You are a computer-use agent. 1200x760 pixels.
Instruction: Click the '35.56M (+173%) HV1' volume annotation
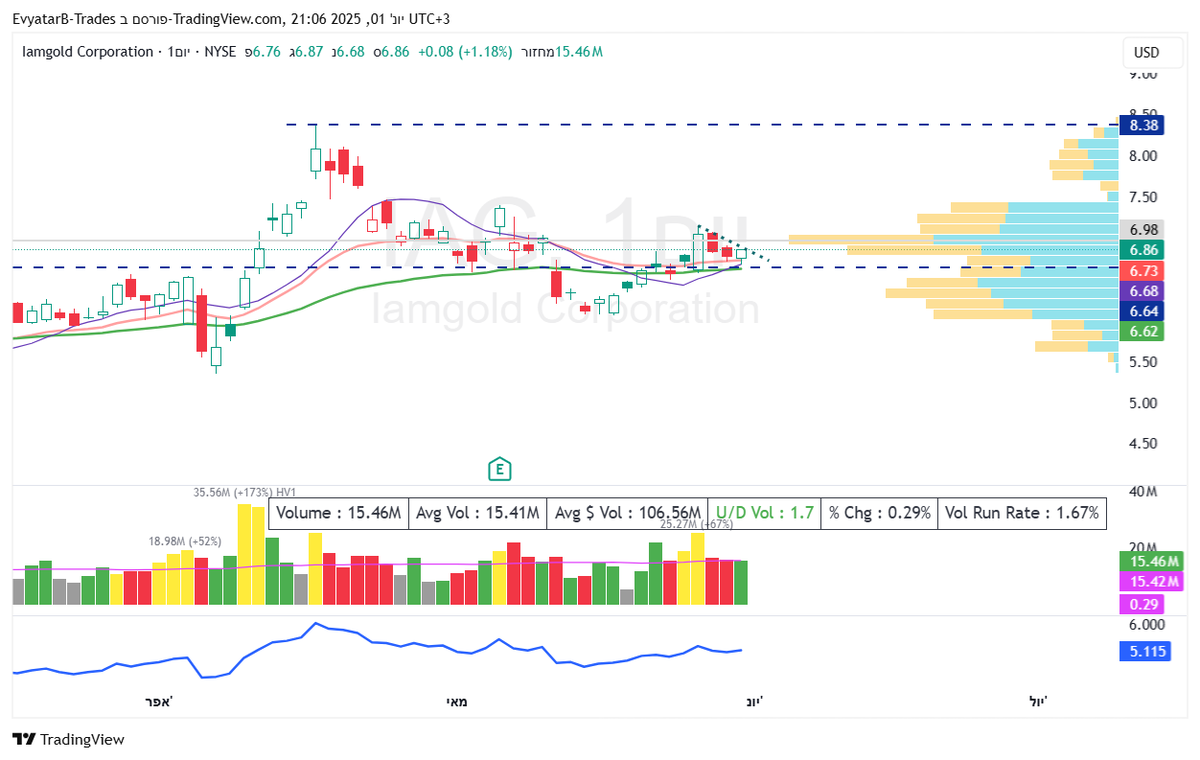point(245,492)
